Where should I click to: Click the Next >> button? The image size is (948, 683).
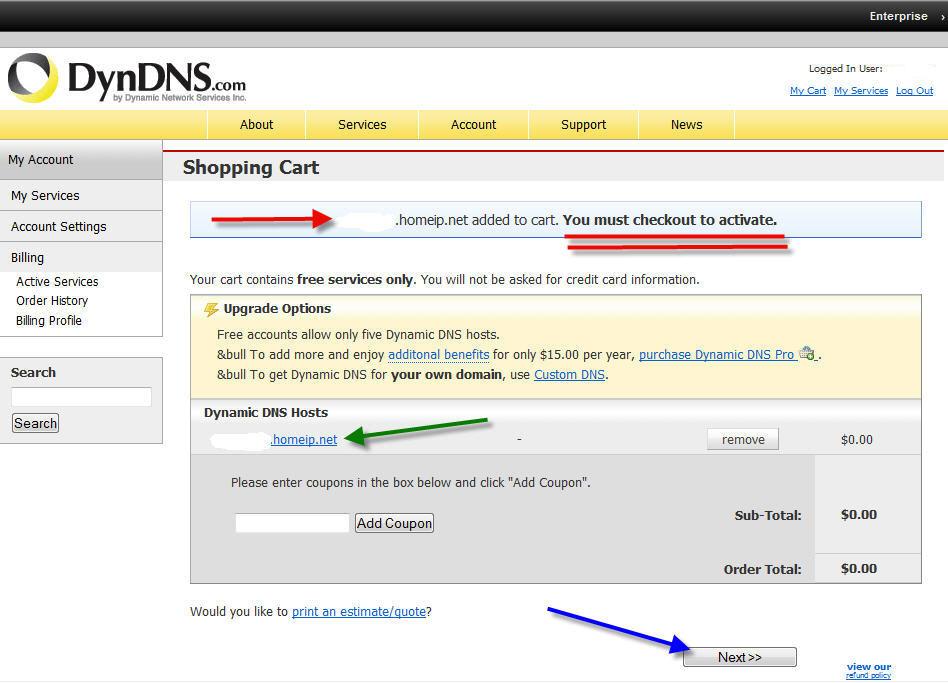point(739,657)
